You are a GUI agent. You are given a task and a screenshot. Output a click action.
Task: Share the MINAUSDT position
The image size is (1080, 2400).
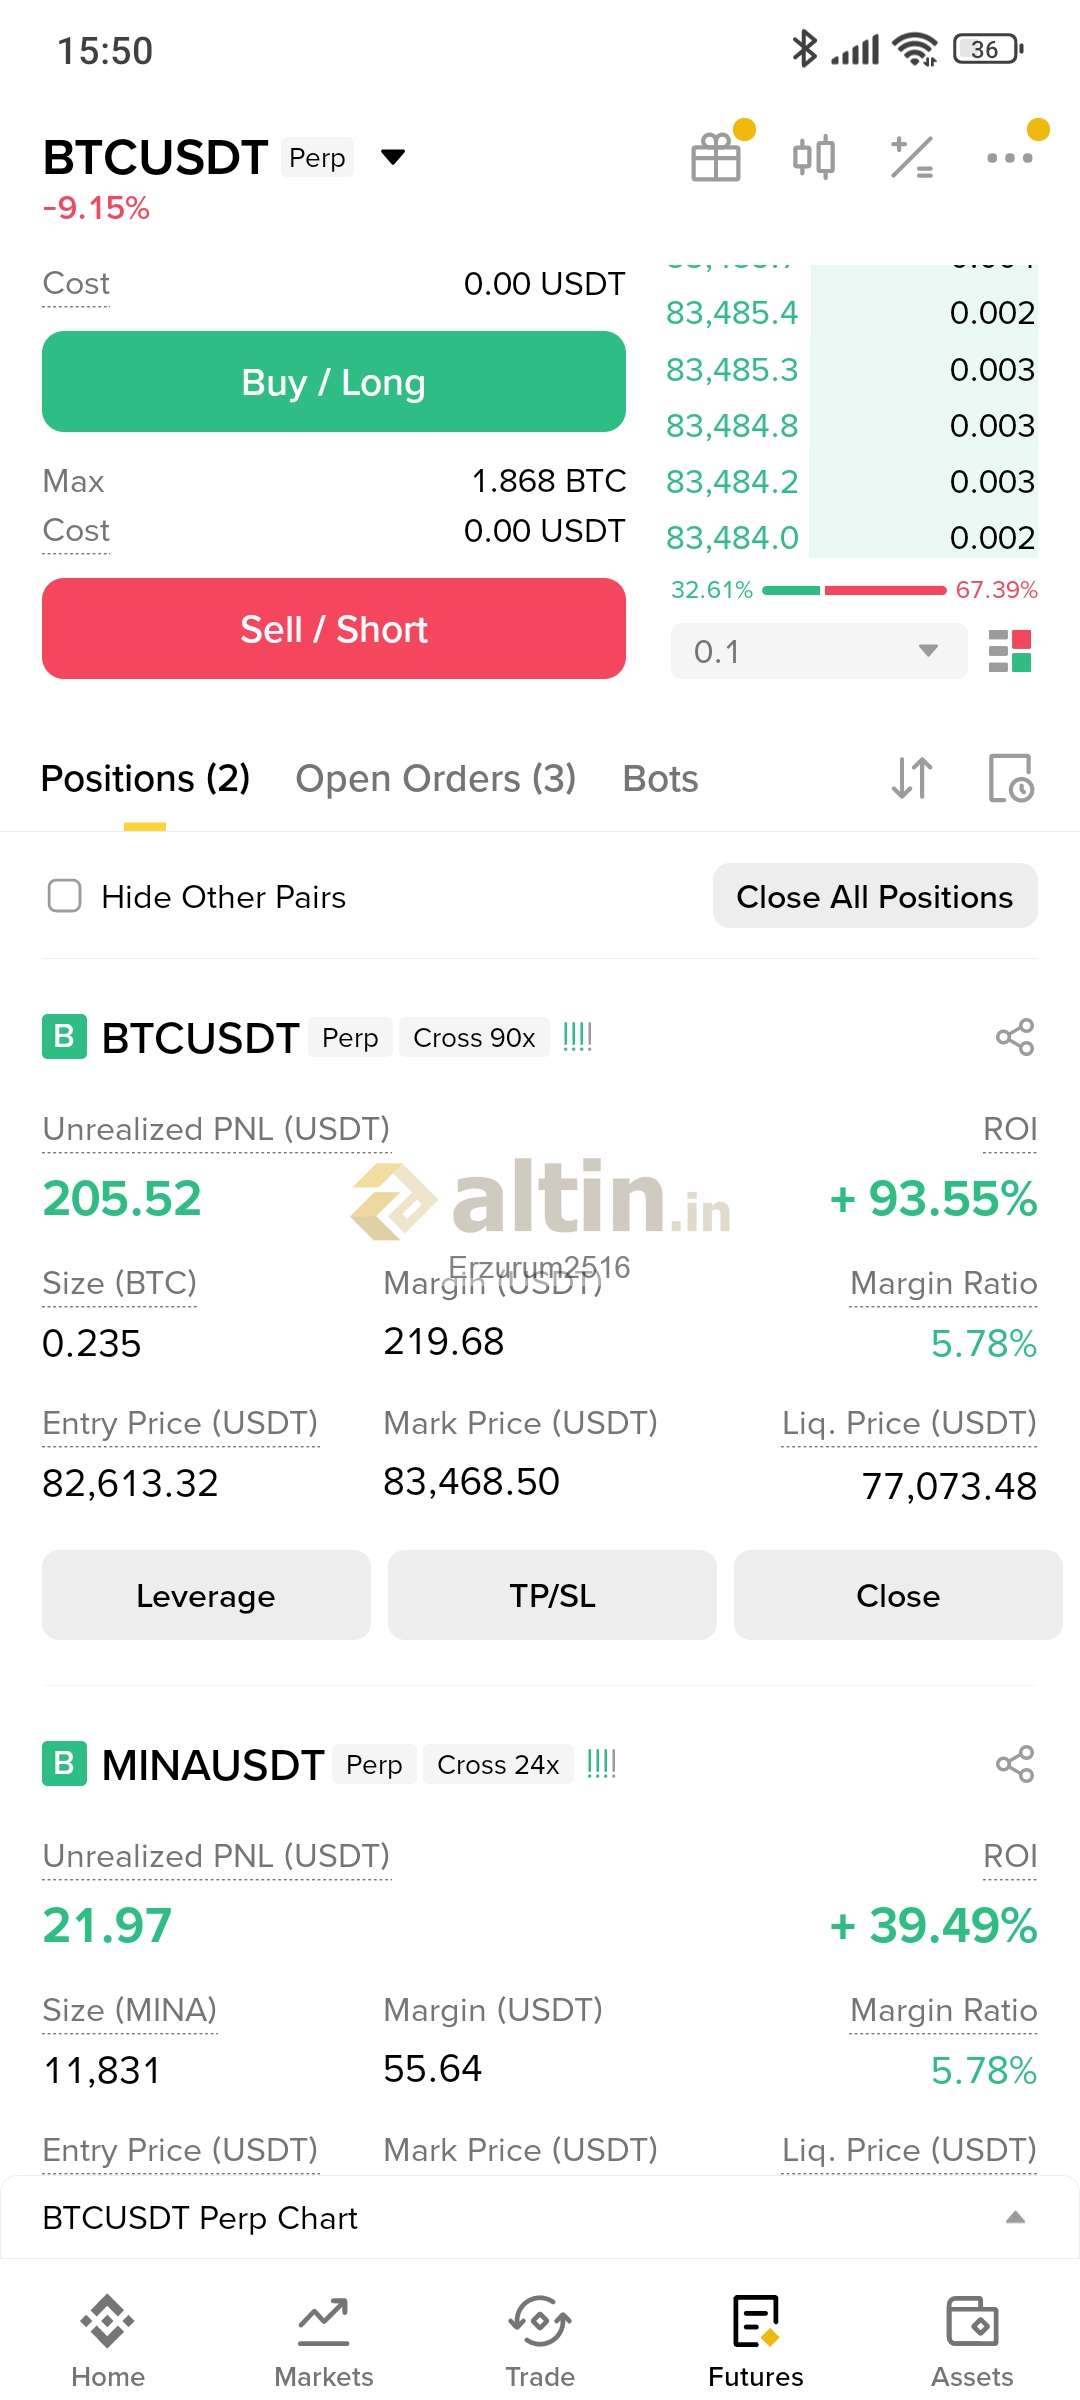pyautogui.click(x=1014, y=1764)
